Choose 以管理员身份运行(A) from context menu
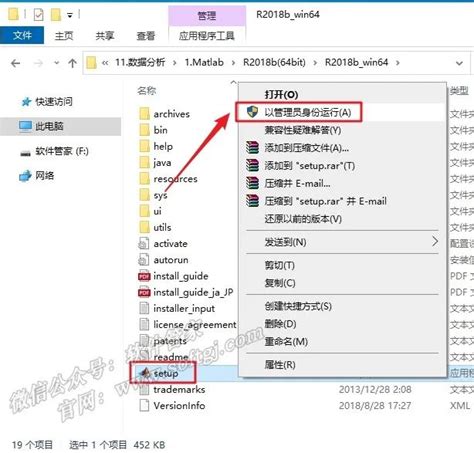 coord(342,112)
